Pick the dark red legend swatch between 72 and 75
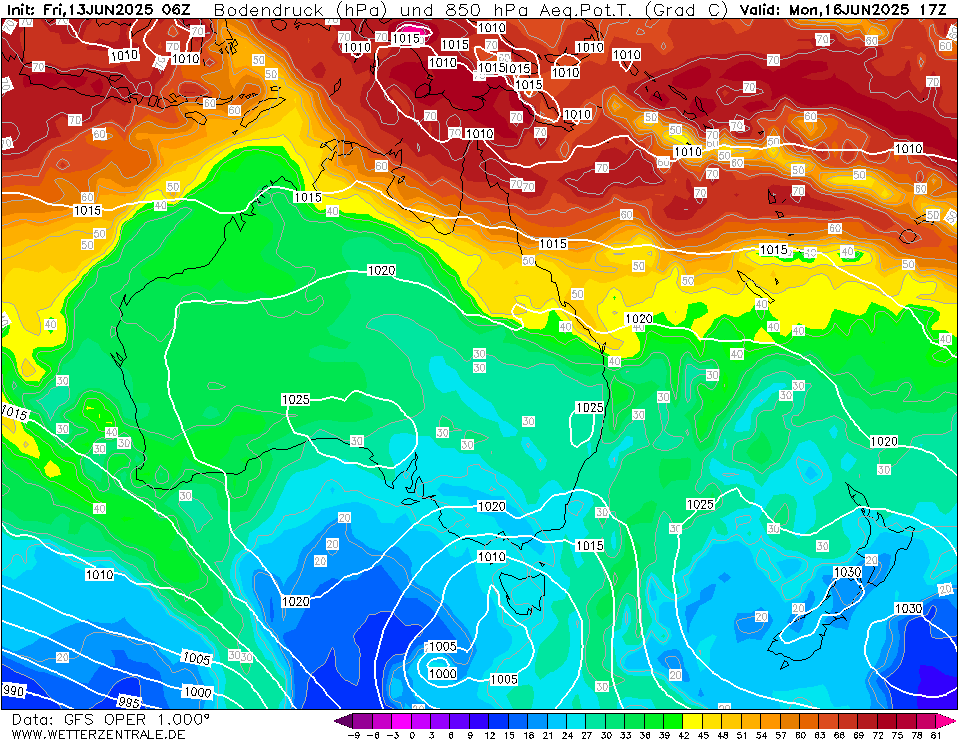959x741 pixels. [887, 720]
